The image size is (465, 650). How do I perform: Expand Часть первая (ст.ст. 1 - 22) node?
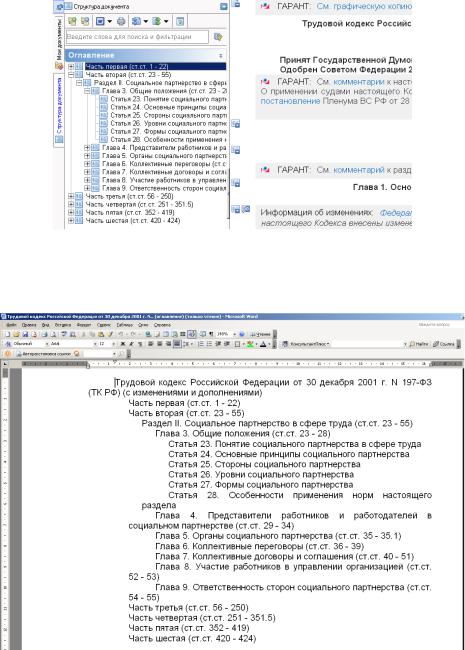point(71,66)
